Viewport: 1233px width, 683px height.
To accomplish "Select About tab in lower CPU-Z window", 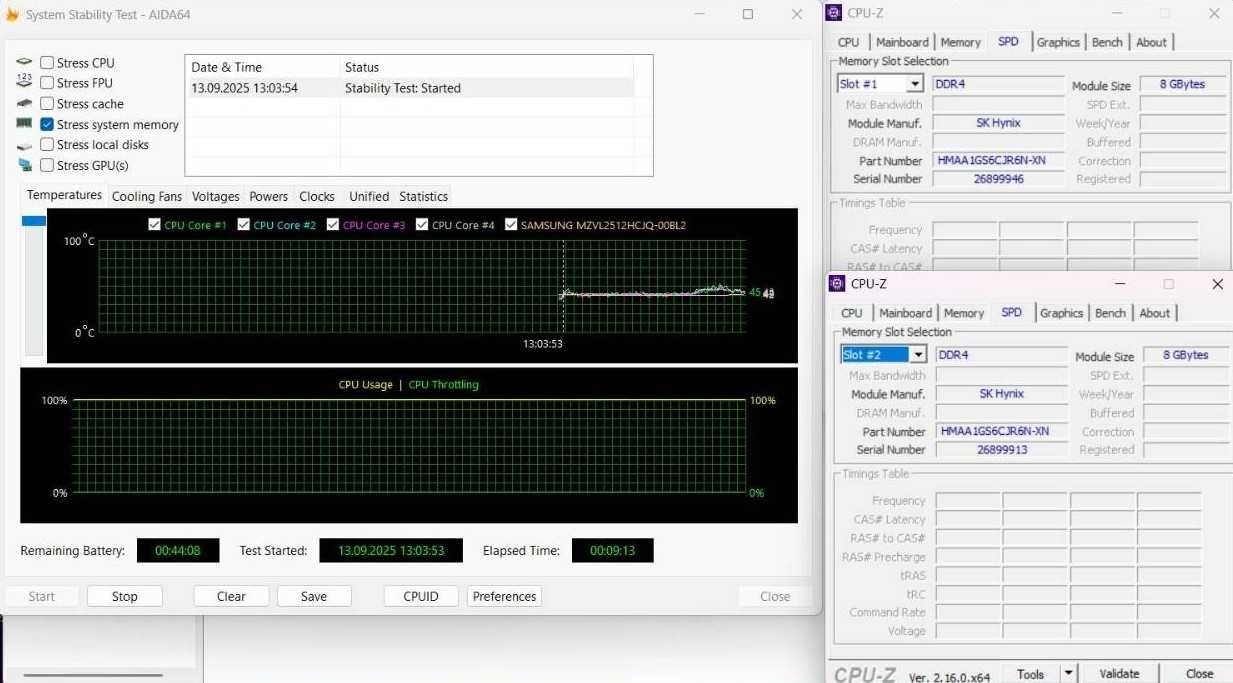I will pos(1154,313).
